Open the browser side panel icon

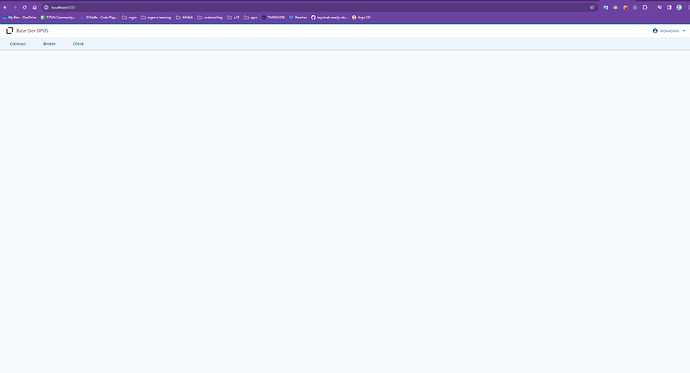click(x=669, y=7)
